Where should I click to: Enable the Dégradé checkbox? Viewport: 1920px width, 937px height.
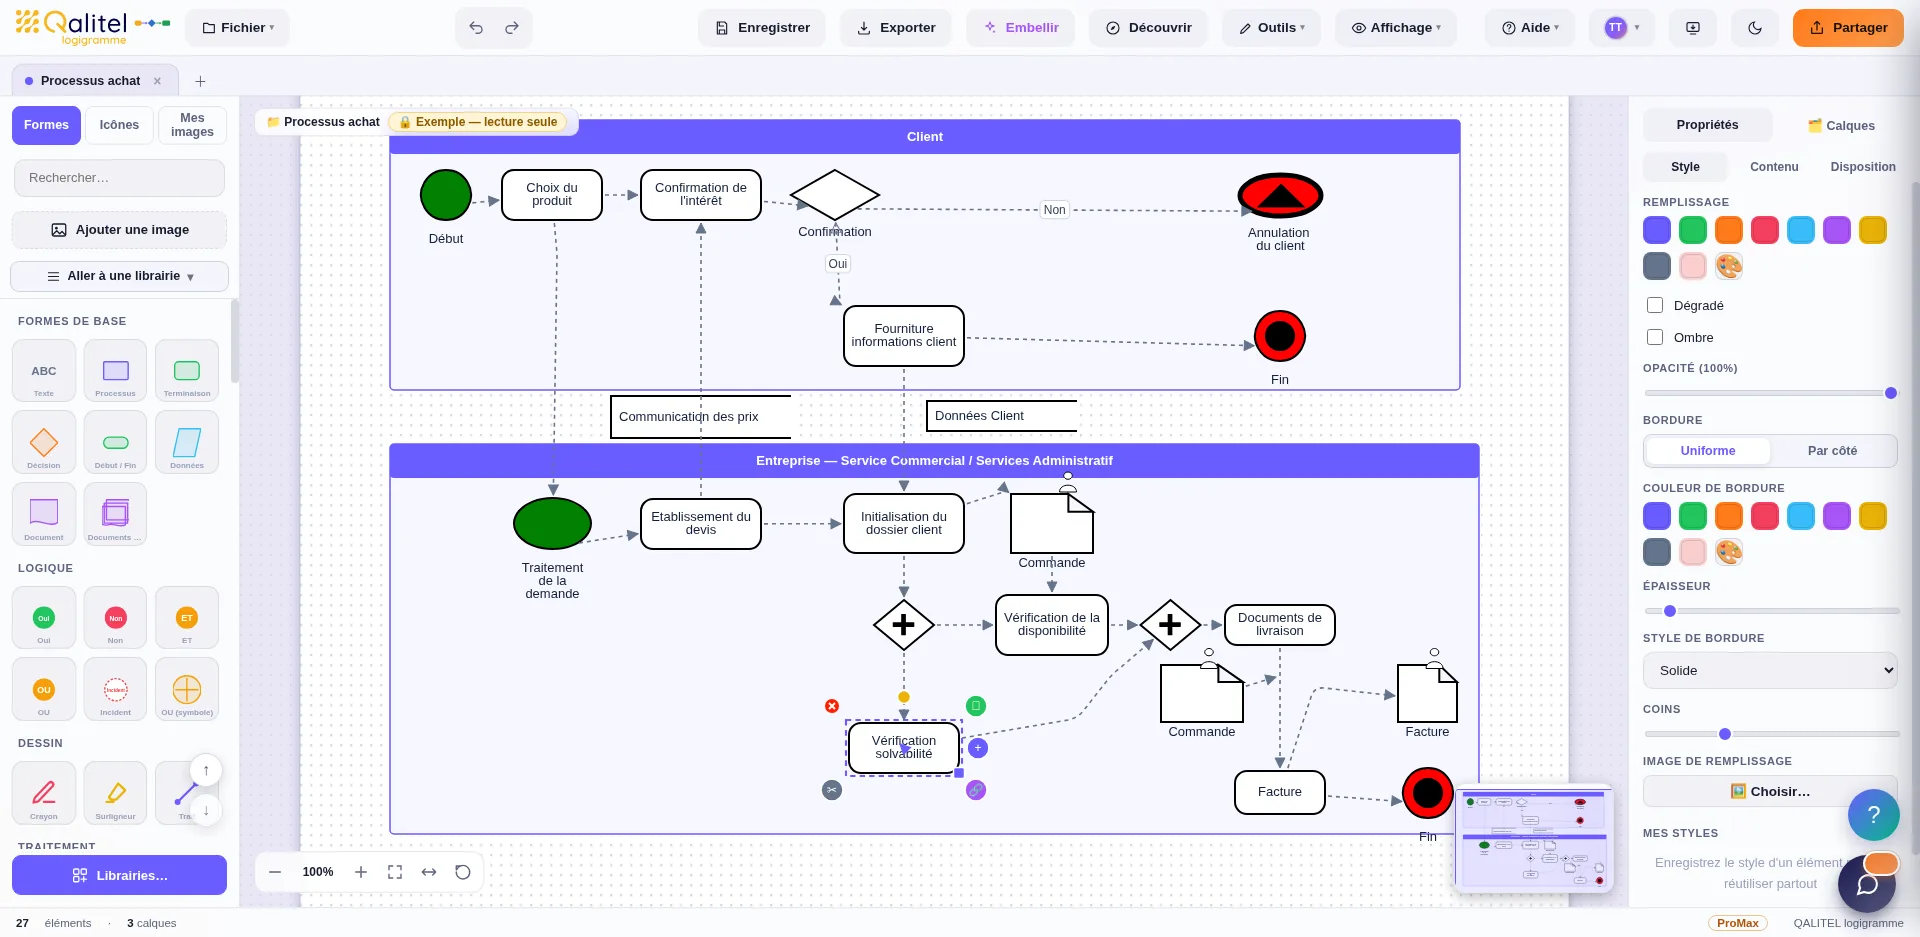click(x=1655, y=305)
